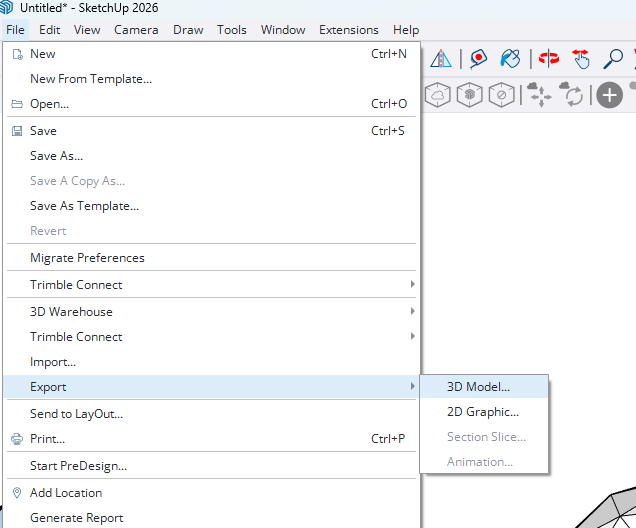This screenshot has height=528, width=636.
Task: Choose New From Template...
Action: click(x=211, y=79)
